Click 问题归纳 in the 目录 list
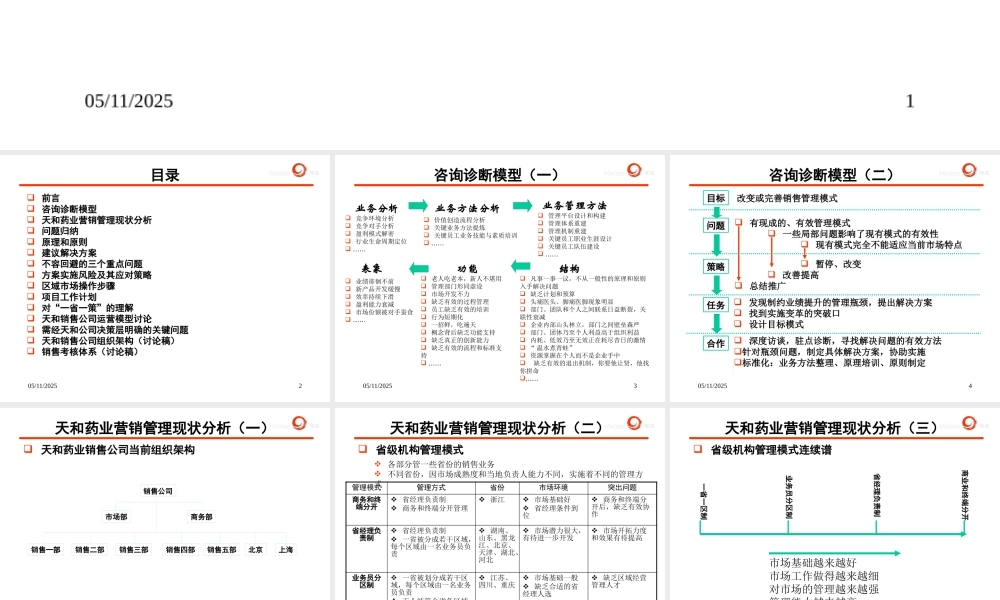 (x=60, y=231)
